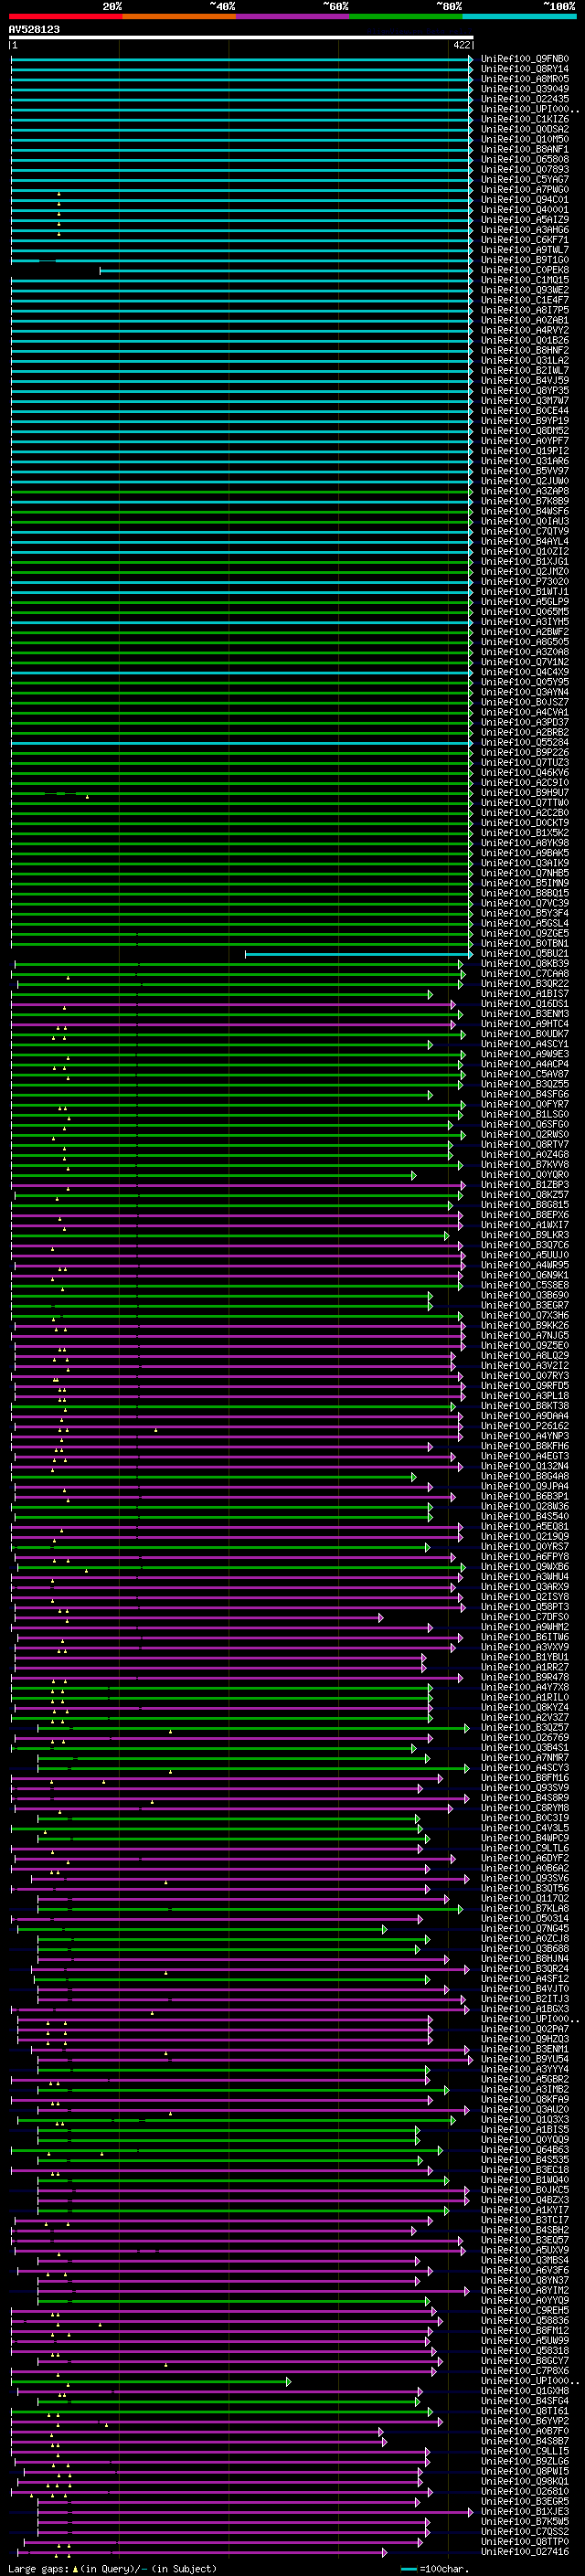
Task: Click the green ~80% identity legend segment
Action: pyautogui.click(x=406, y=16)
